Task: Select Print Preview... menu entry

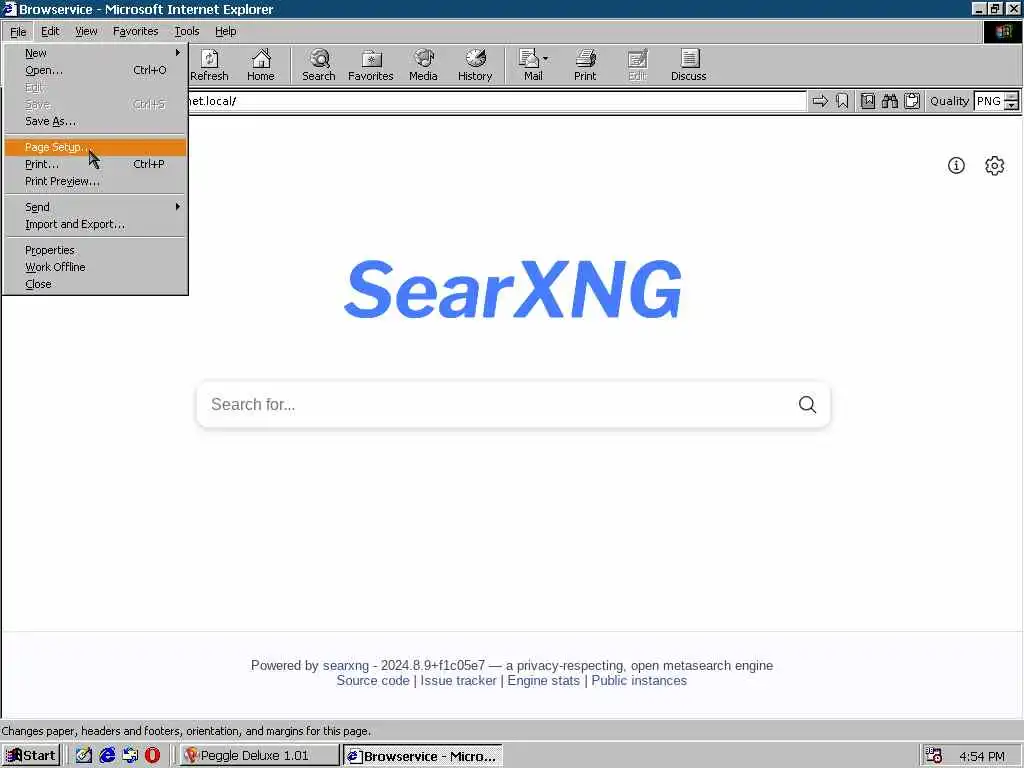Action: point(96,181)
